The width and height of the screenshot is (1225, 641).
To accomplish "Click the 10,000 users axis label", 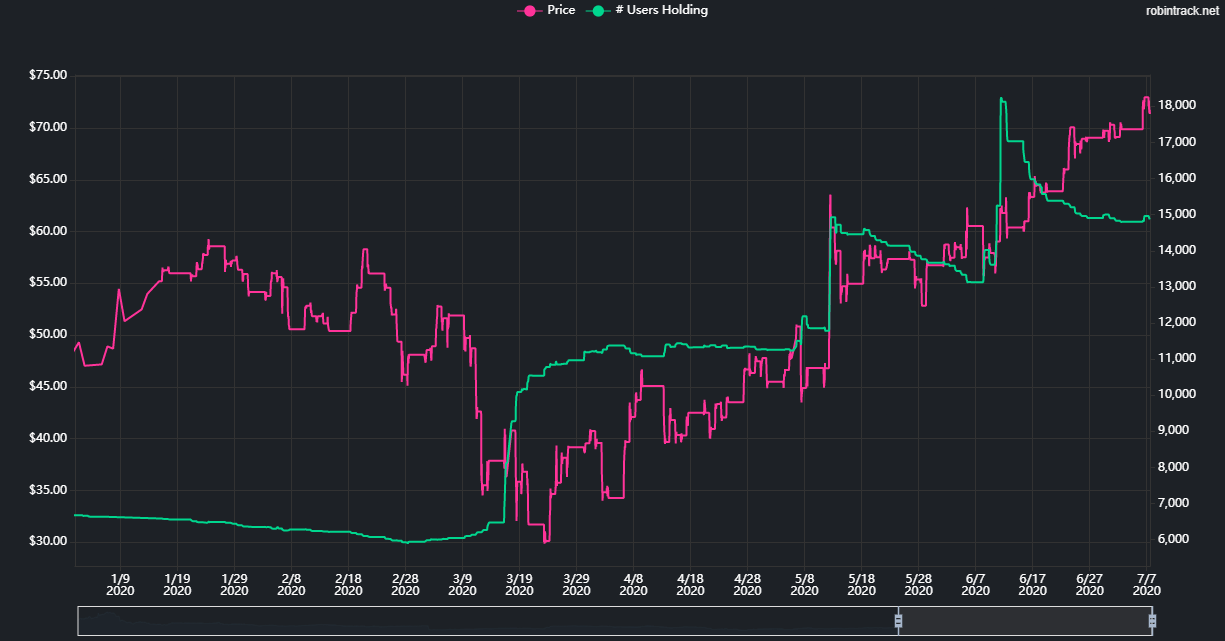I will tap(1178, 394).
